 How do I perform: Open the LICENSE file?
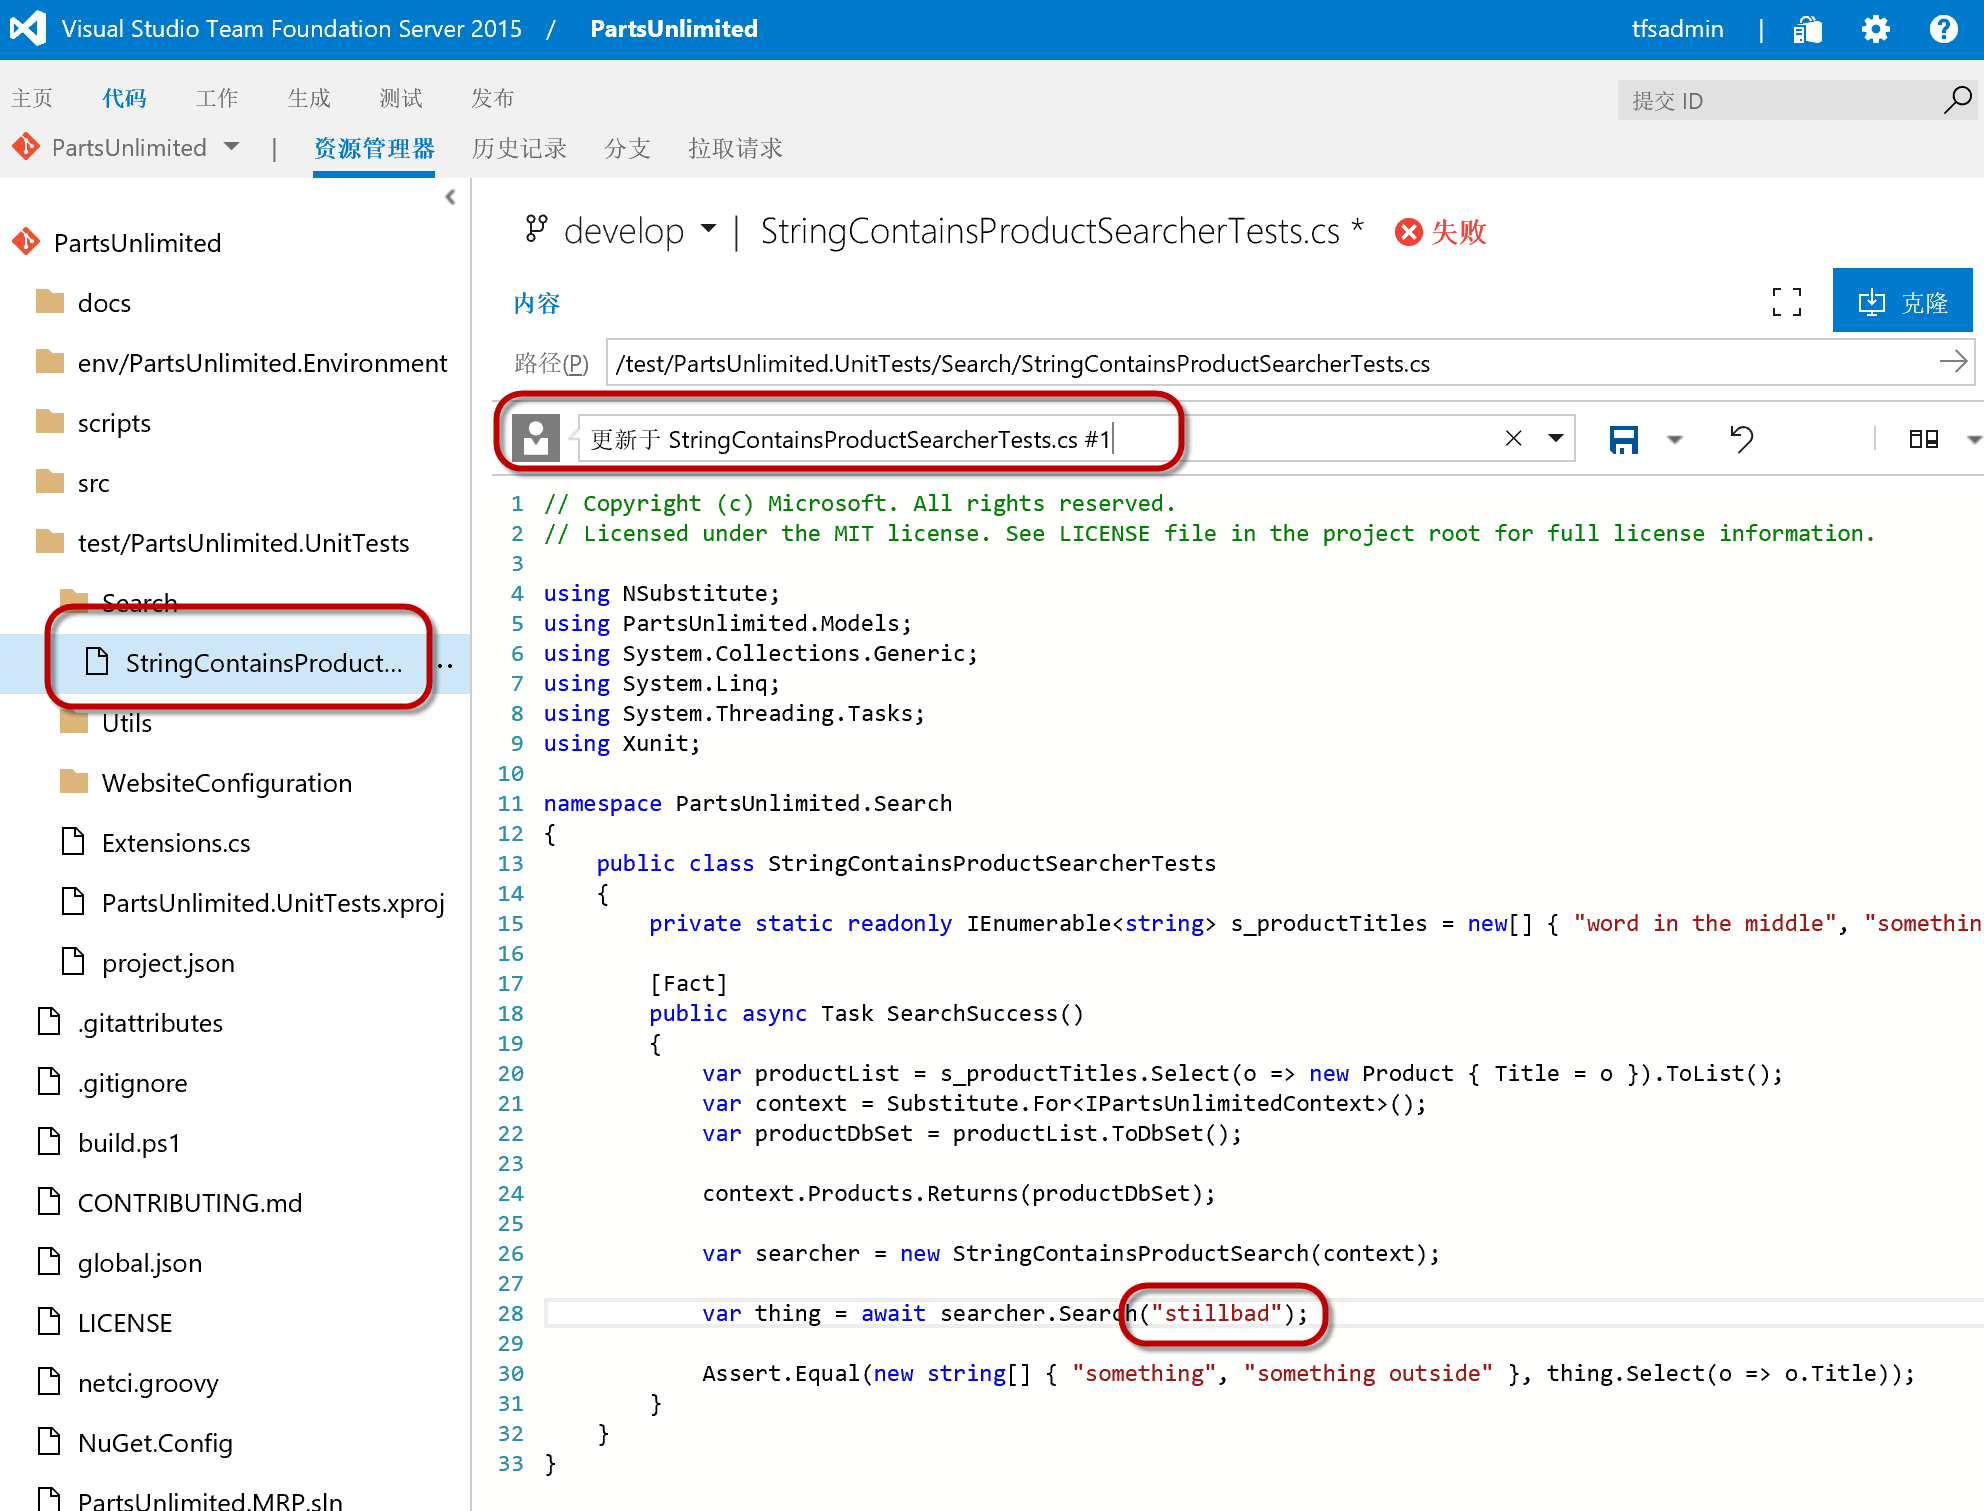[125, 1323]
